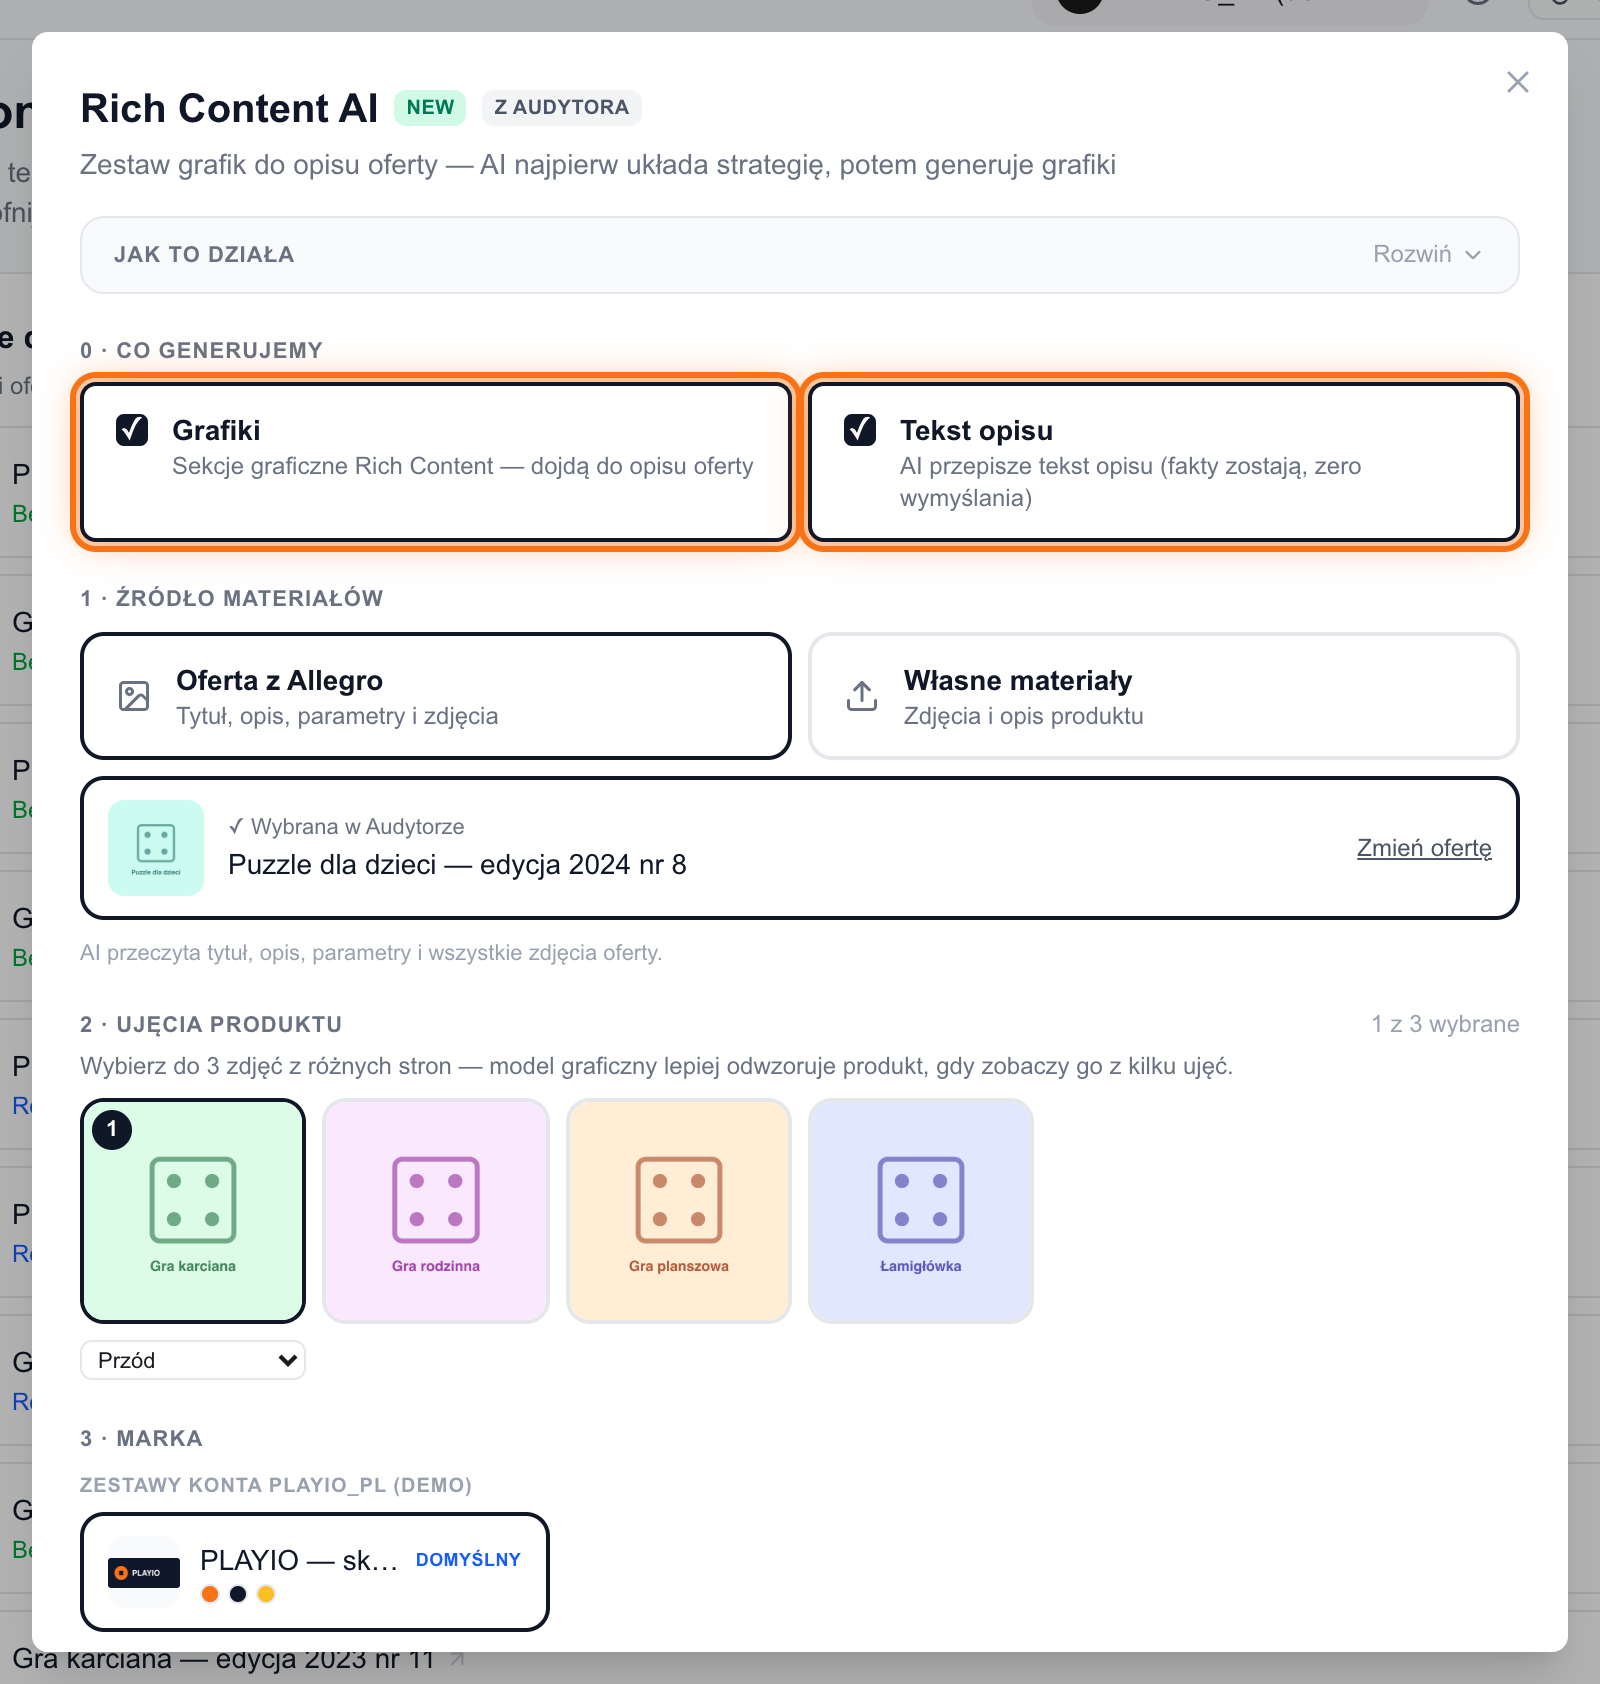Click the yellow PLAYIO color dot
The width and height of the screenshot is (1600, 1684).
pos(266,1594)
